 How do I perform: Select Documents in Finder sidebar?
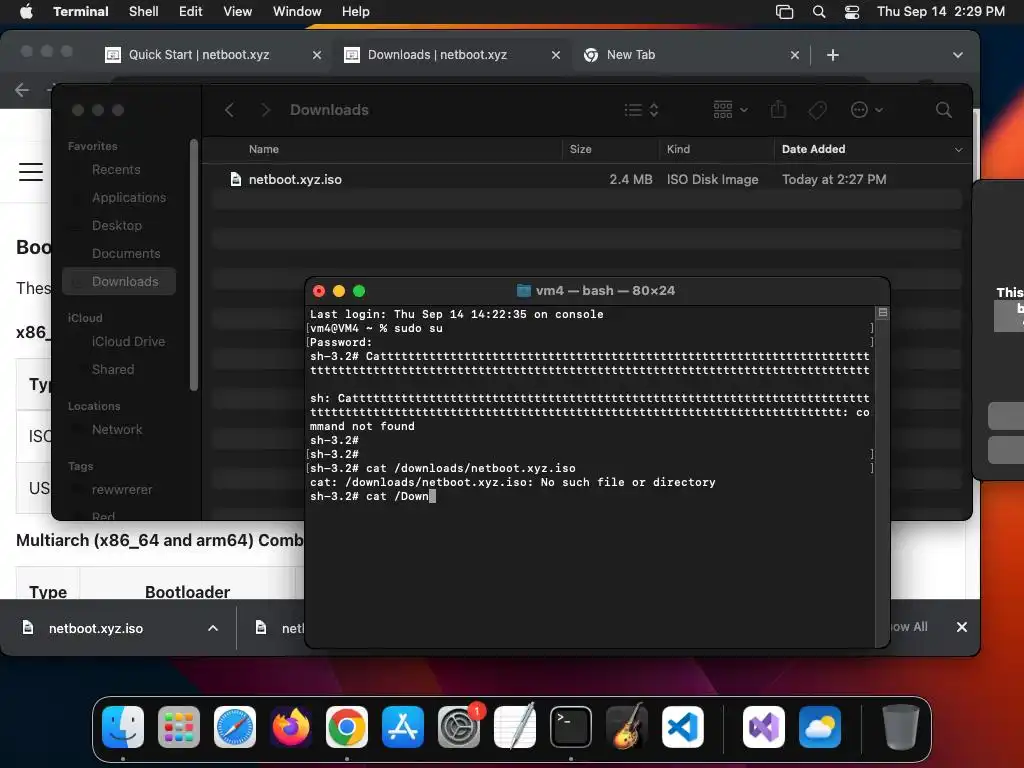[126, 253]
